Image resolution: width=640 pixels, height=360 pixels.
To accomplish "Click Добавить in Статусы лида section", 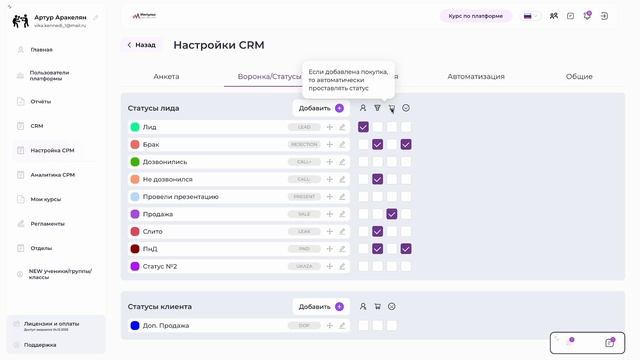I will tap(321, 108).
